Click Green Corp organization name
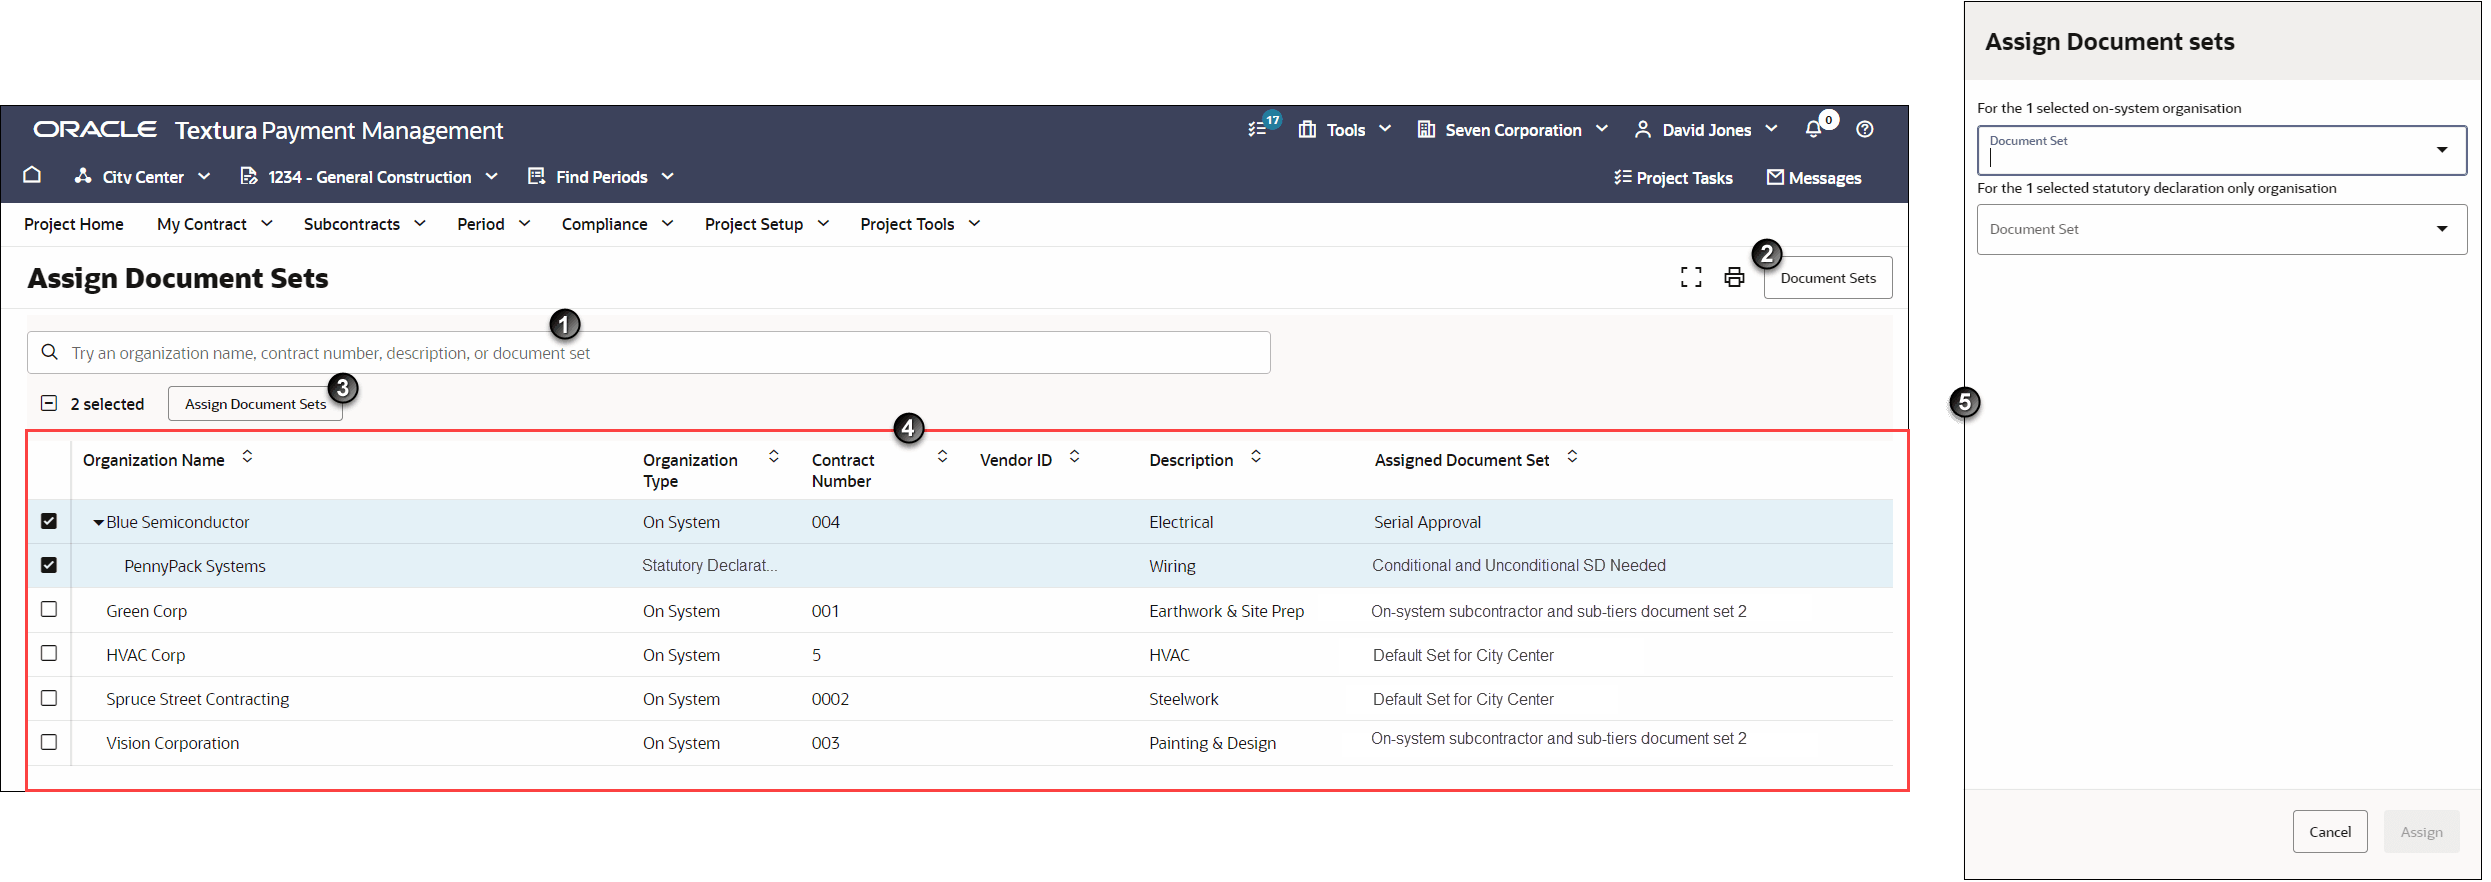Screen dimensions: 2491x882 tap(146, 611)
